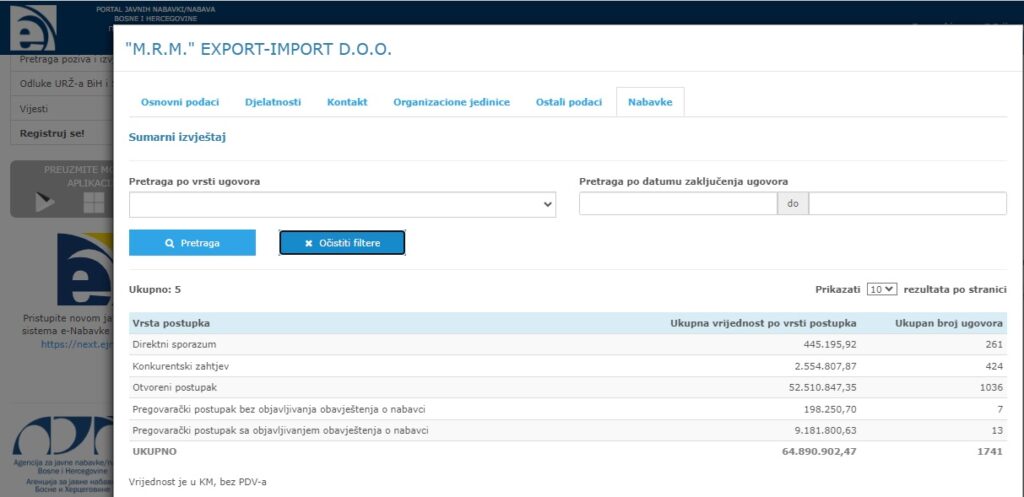Open the Osnovni podaci tab
This screenshot has height=497, width=1024.
[x=180, y=102]
